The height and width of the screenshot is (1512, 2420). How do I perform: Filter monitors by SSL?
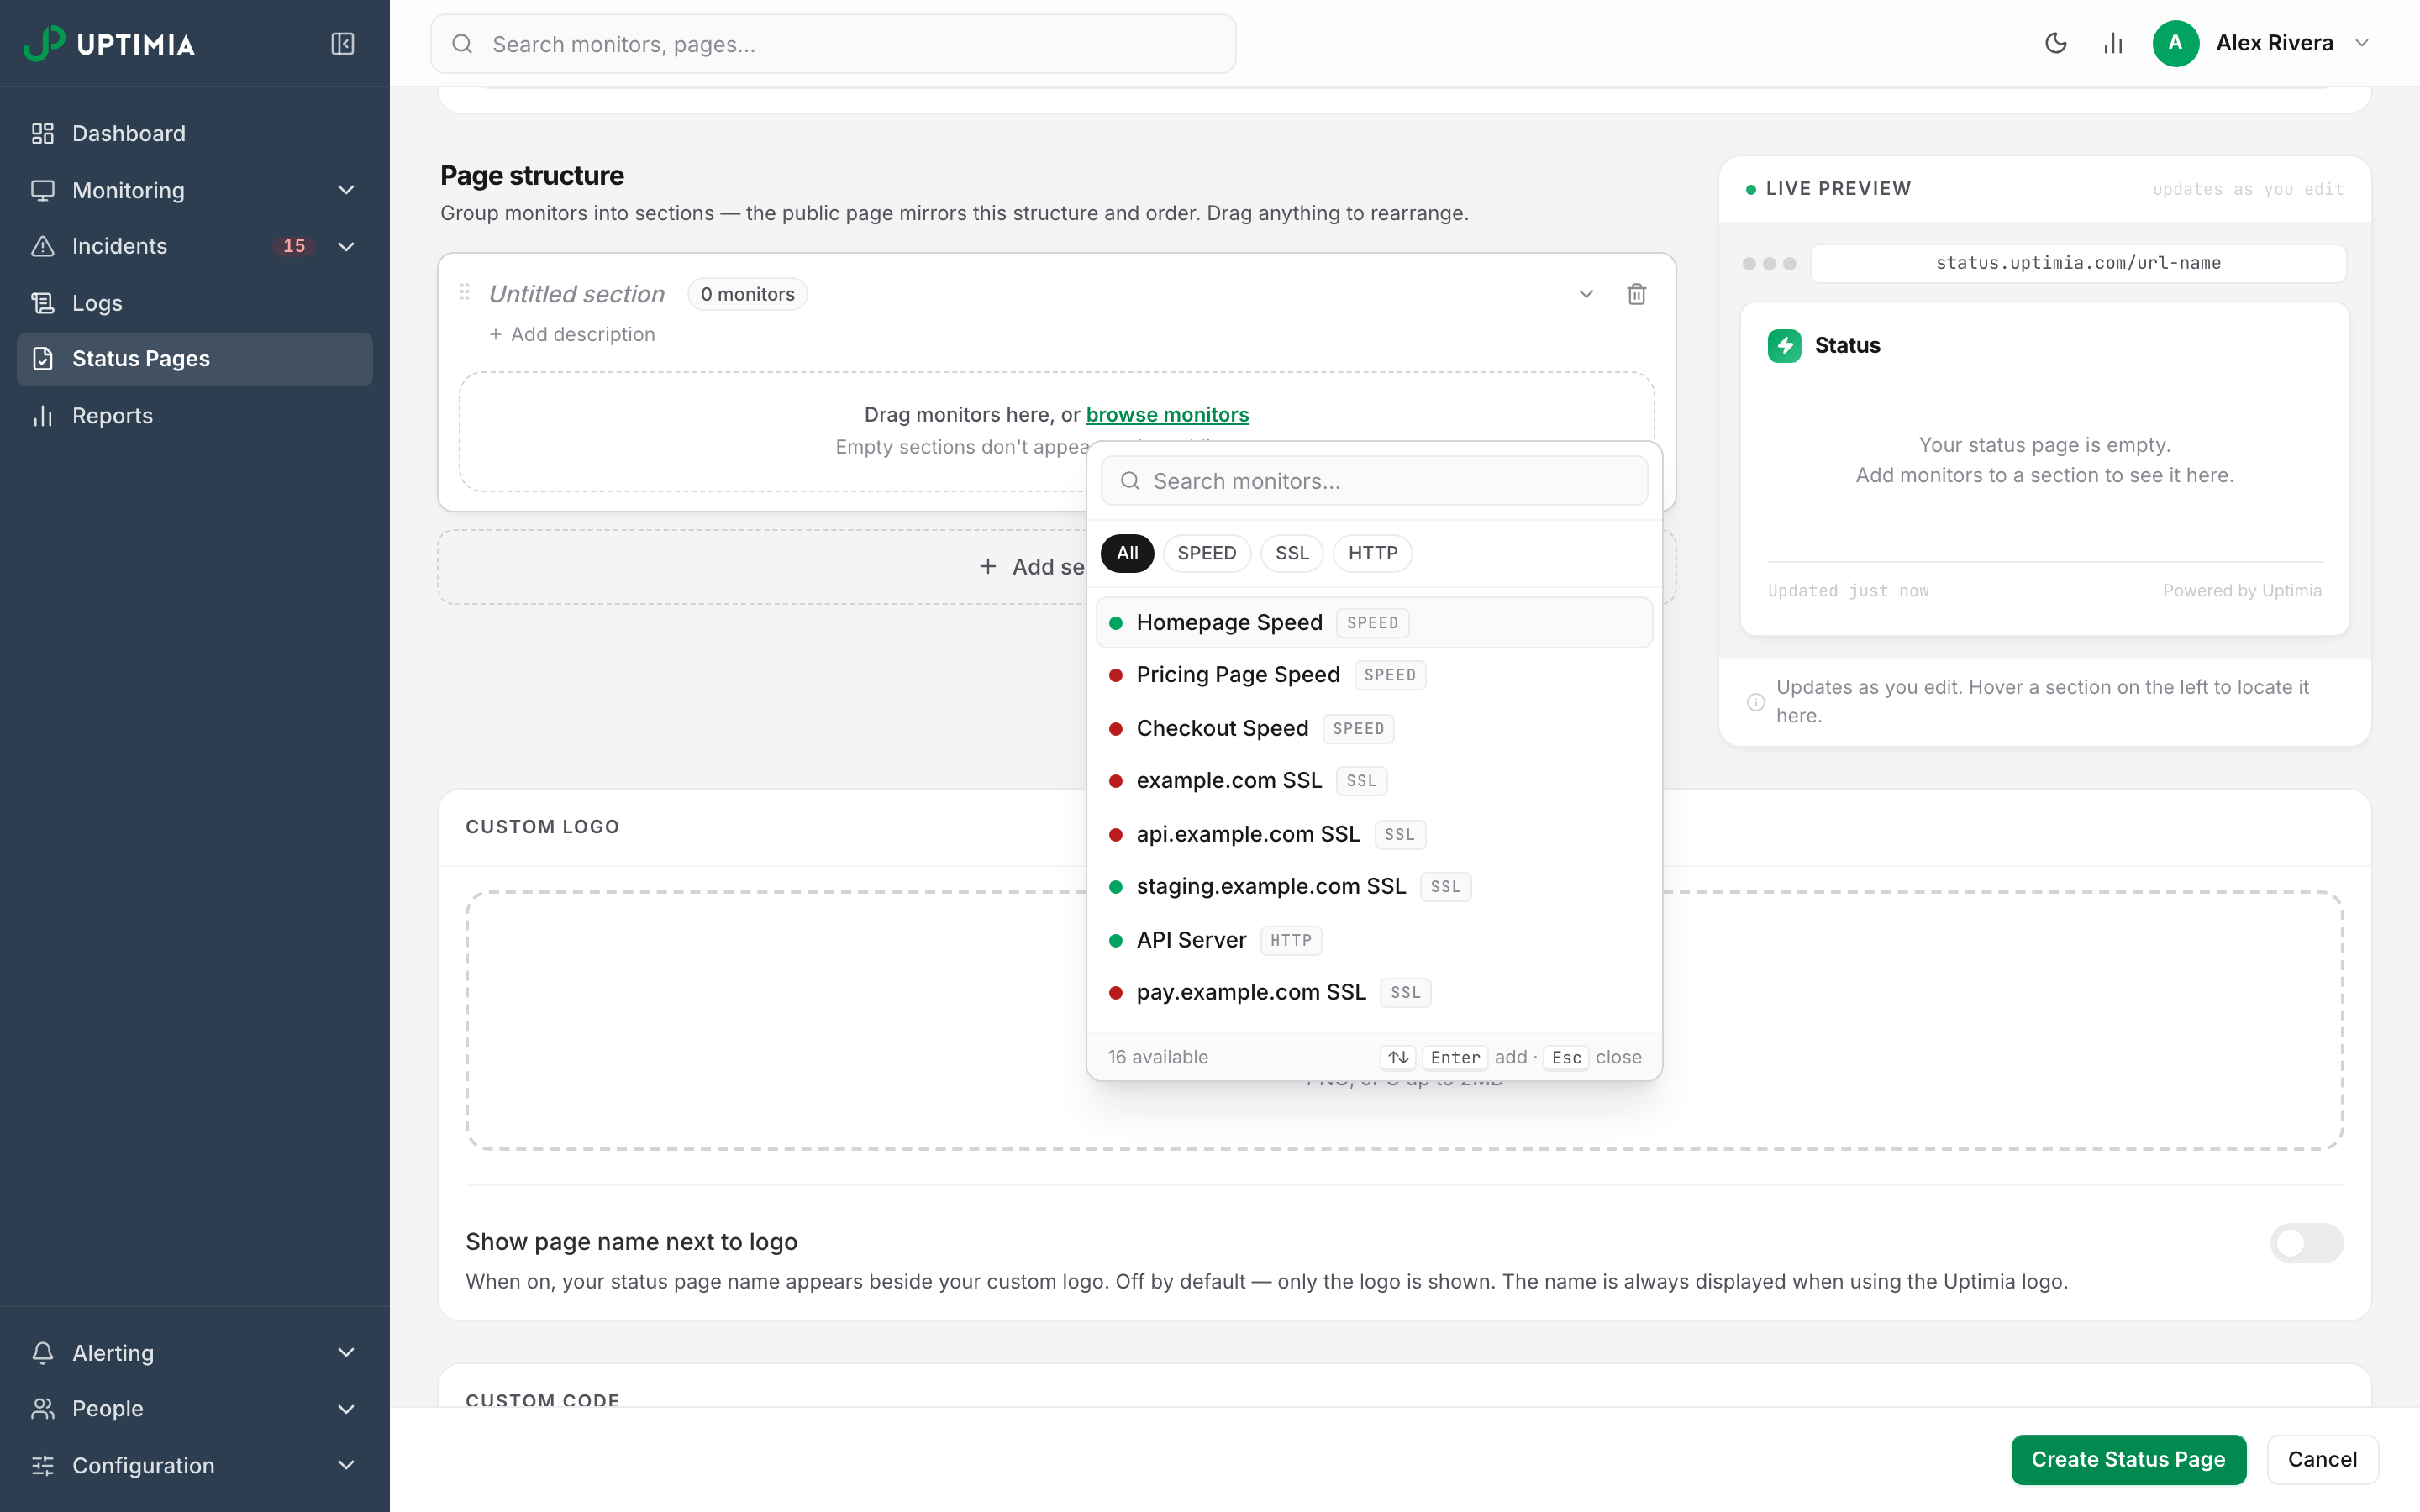click(x=1291, y=553)
